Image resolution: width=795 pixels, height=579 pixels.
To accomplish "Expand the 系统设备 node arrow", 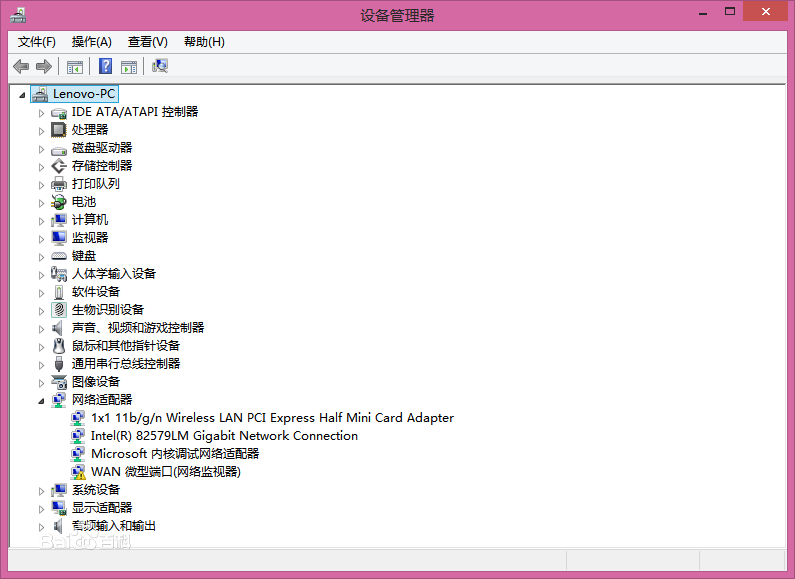I will point(41,491).
